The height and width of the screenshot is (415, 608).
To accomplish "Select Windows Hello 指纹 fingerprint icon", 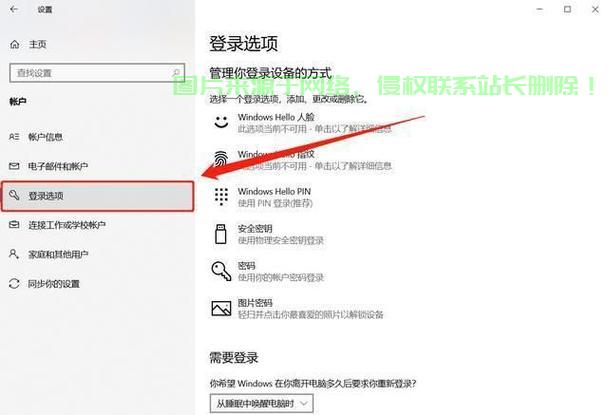I will [221, 159].
